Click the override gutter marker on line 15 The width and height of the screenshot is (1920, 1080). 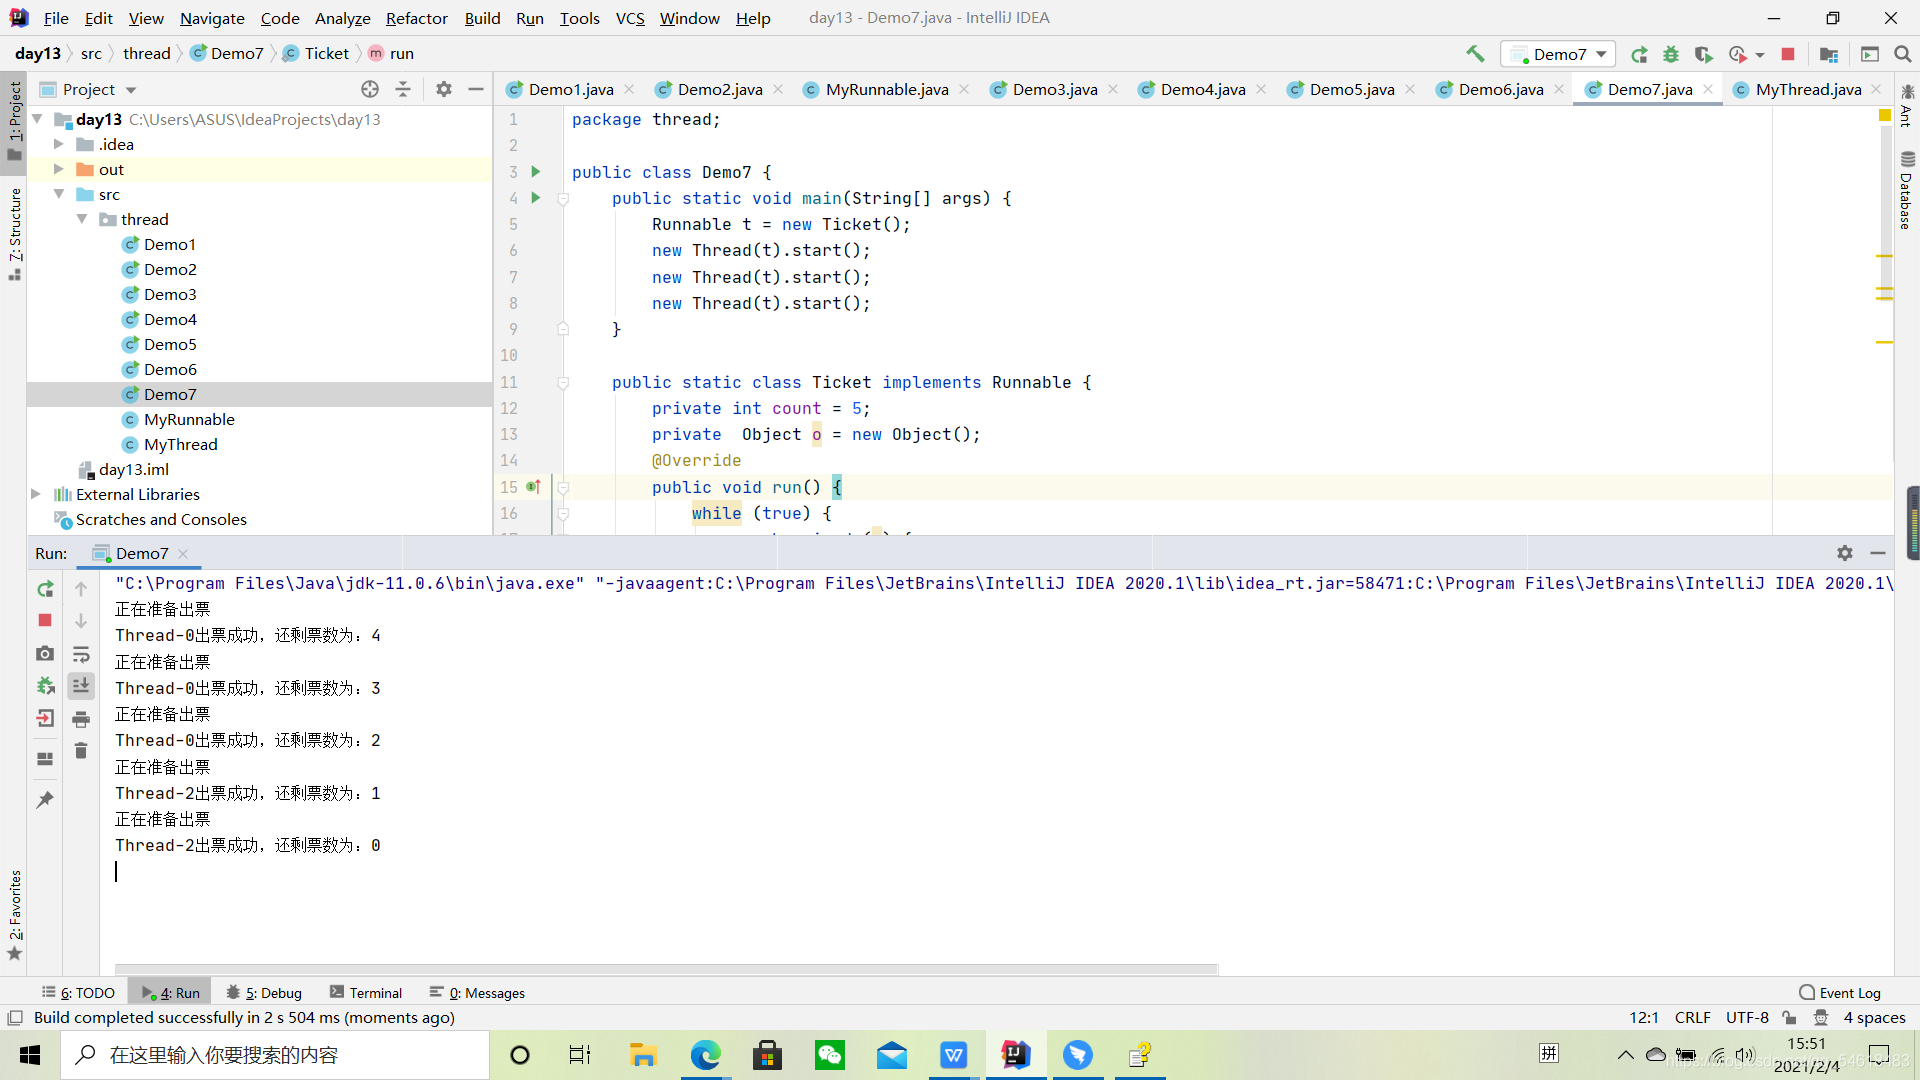click(534, 487)
